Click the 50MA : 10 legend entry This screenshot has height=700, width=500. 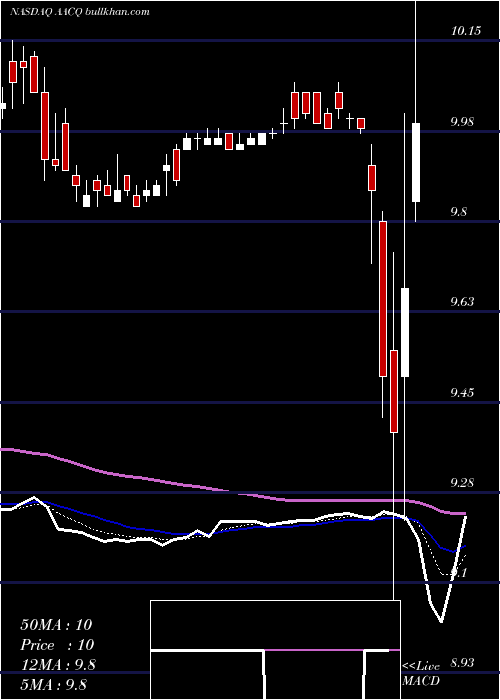[x=56, y=625]
